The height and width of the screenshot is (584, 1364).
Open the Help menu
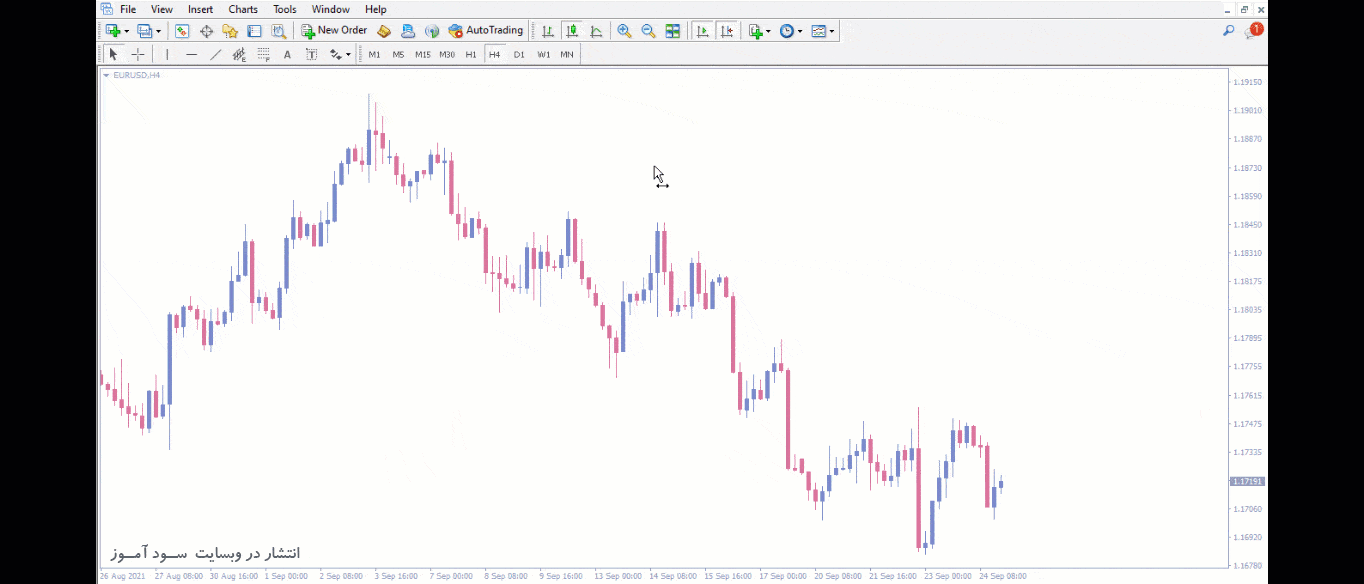click(x=376, y=9)
